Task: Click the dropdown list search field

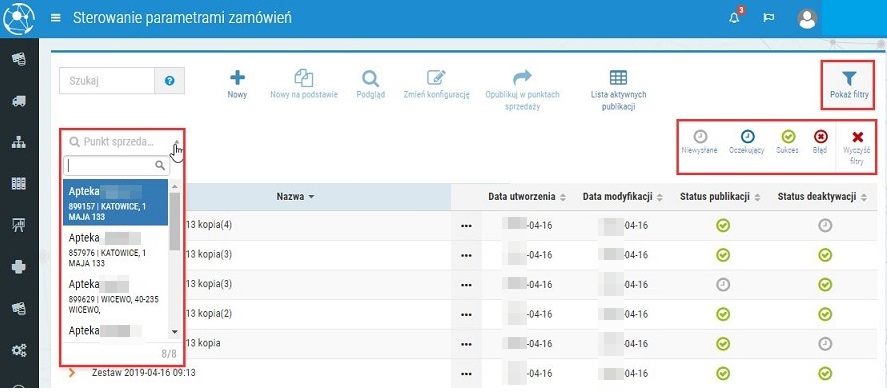Action: [x=117, y=166]
